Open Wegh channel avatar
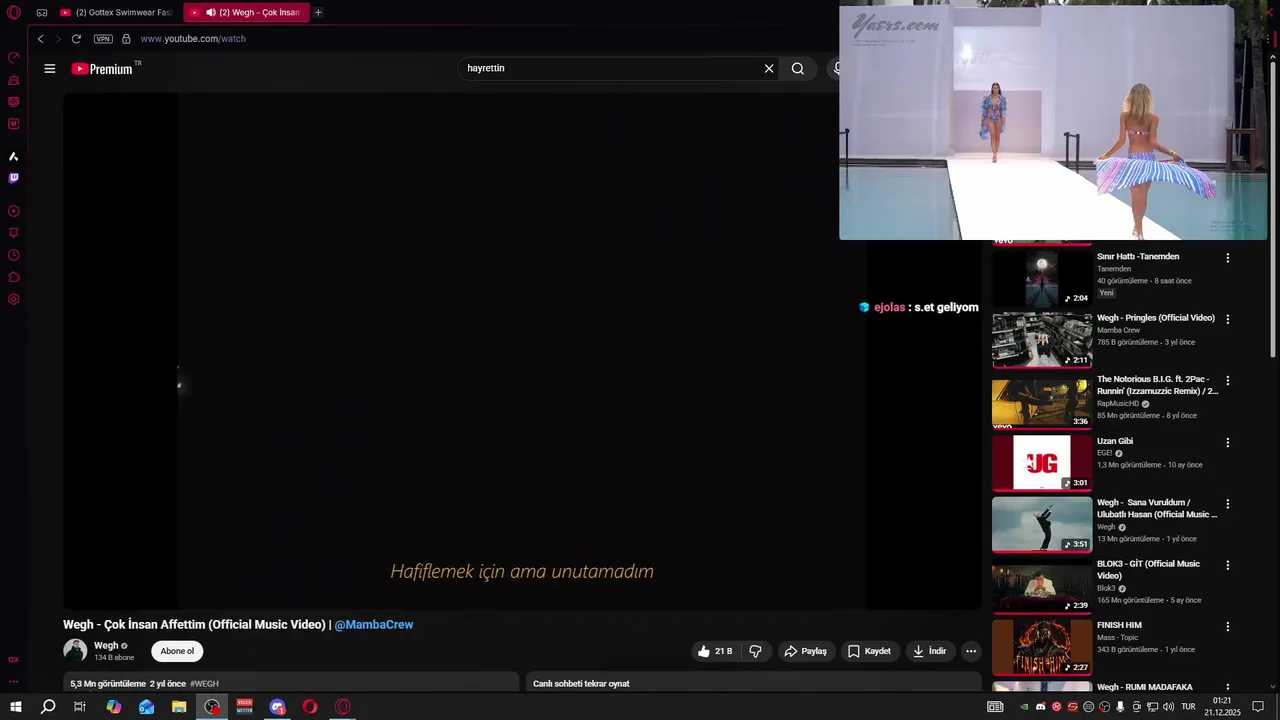 75,651
